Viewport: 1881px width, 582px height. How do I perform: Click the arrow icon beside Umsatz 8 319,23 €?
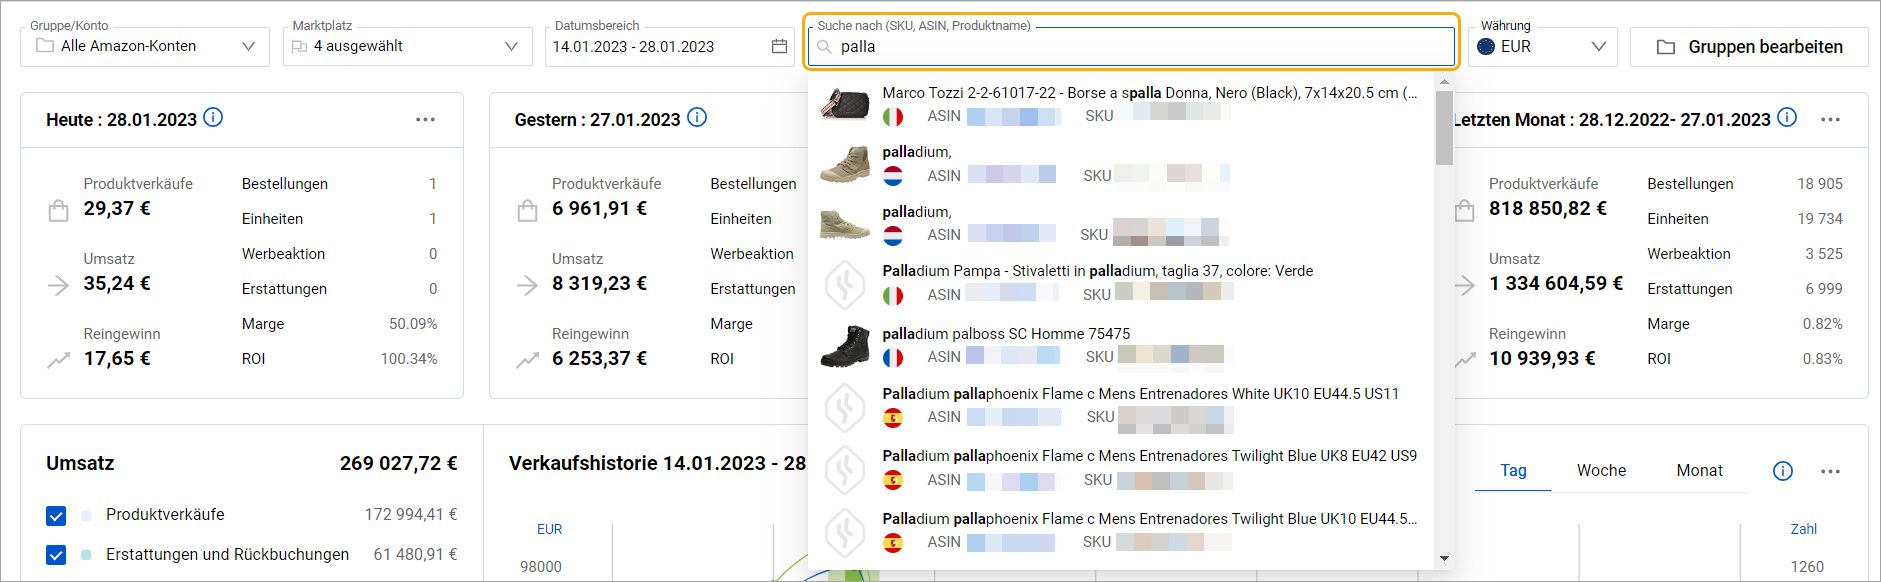click(527, 285)
